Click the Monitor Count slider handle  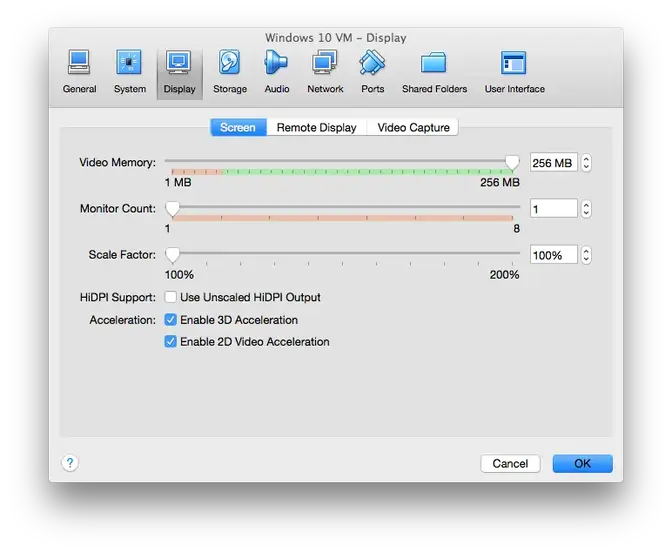(172, 209)
